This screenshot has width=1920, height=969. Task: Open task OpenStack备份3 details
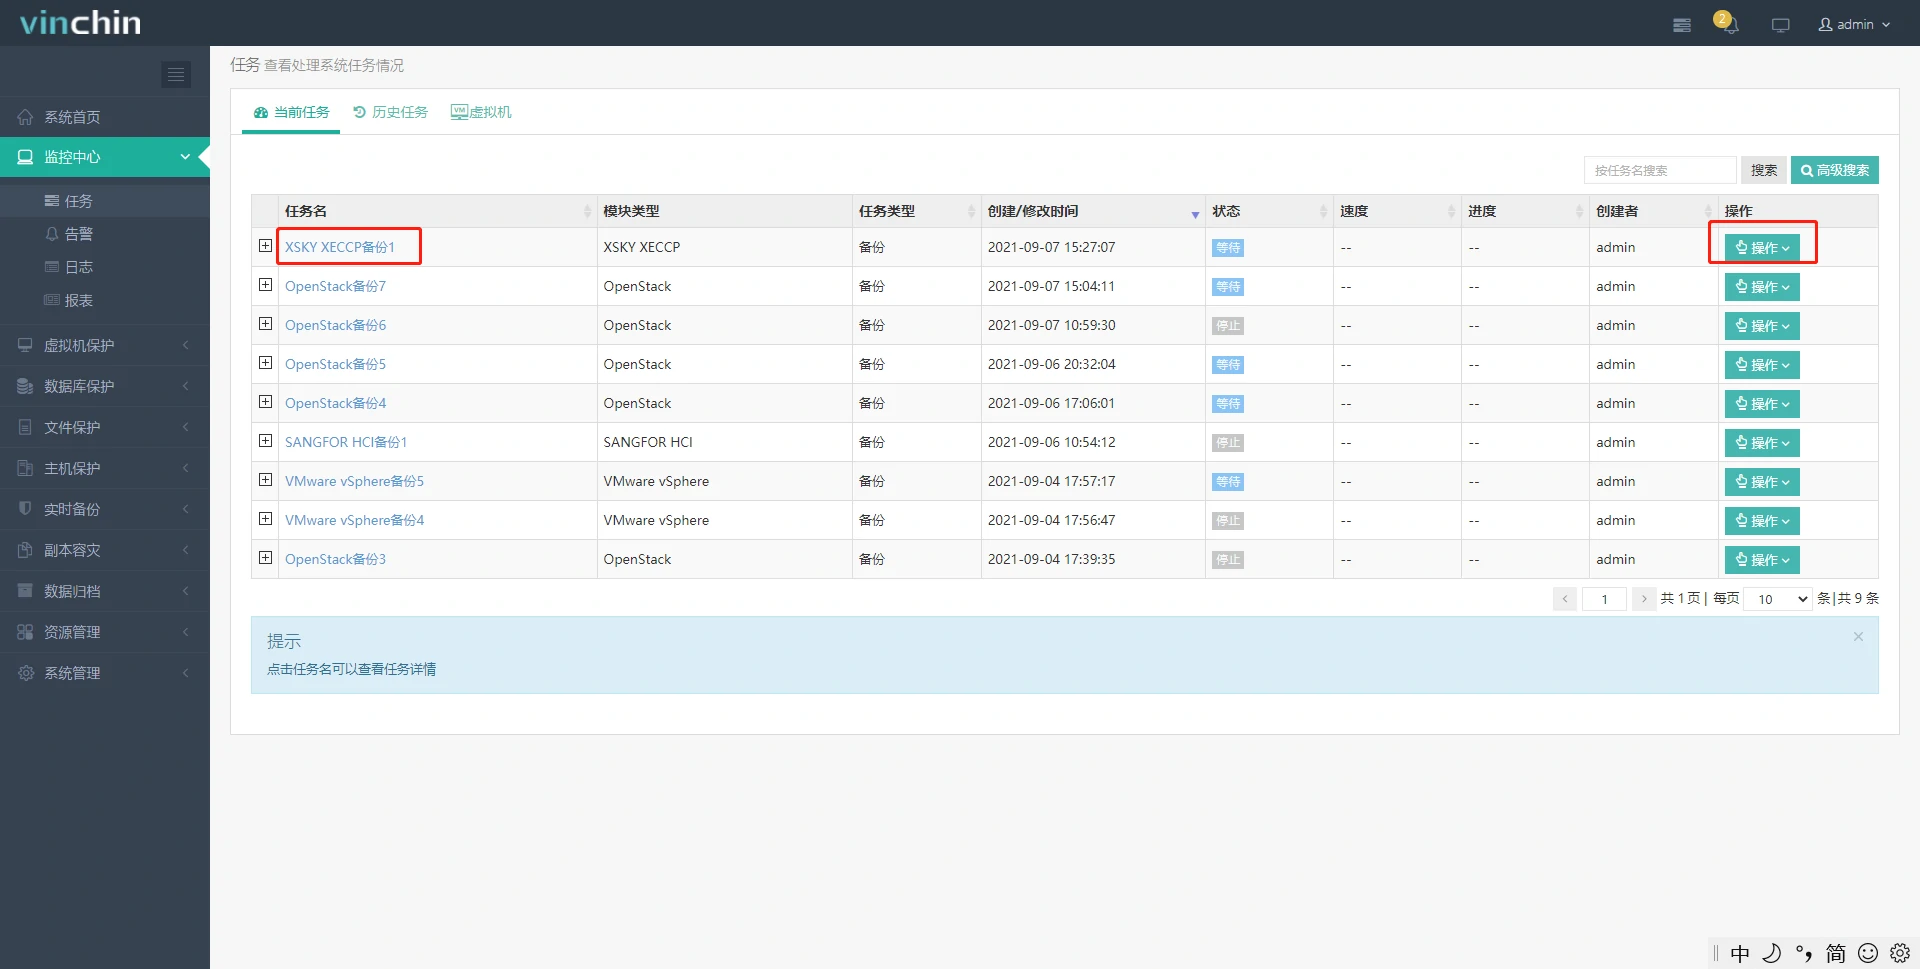pos(335,559)
